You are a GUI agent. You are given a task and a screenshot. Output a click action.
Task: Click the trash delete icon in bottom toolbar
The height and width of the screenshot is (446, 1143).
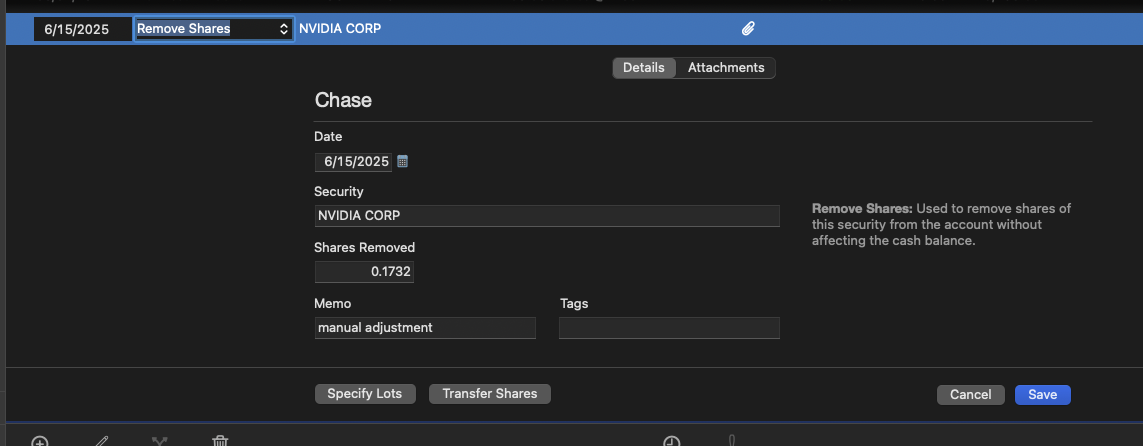[x=220, y=441]
